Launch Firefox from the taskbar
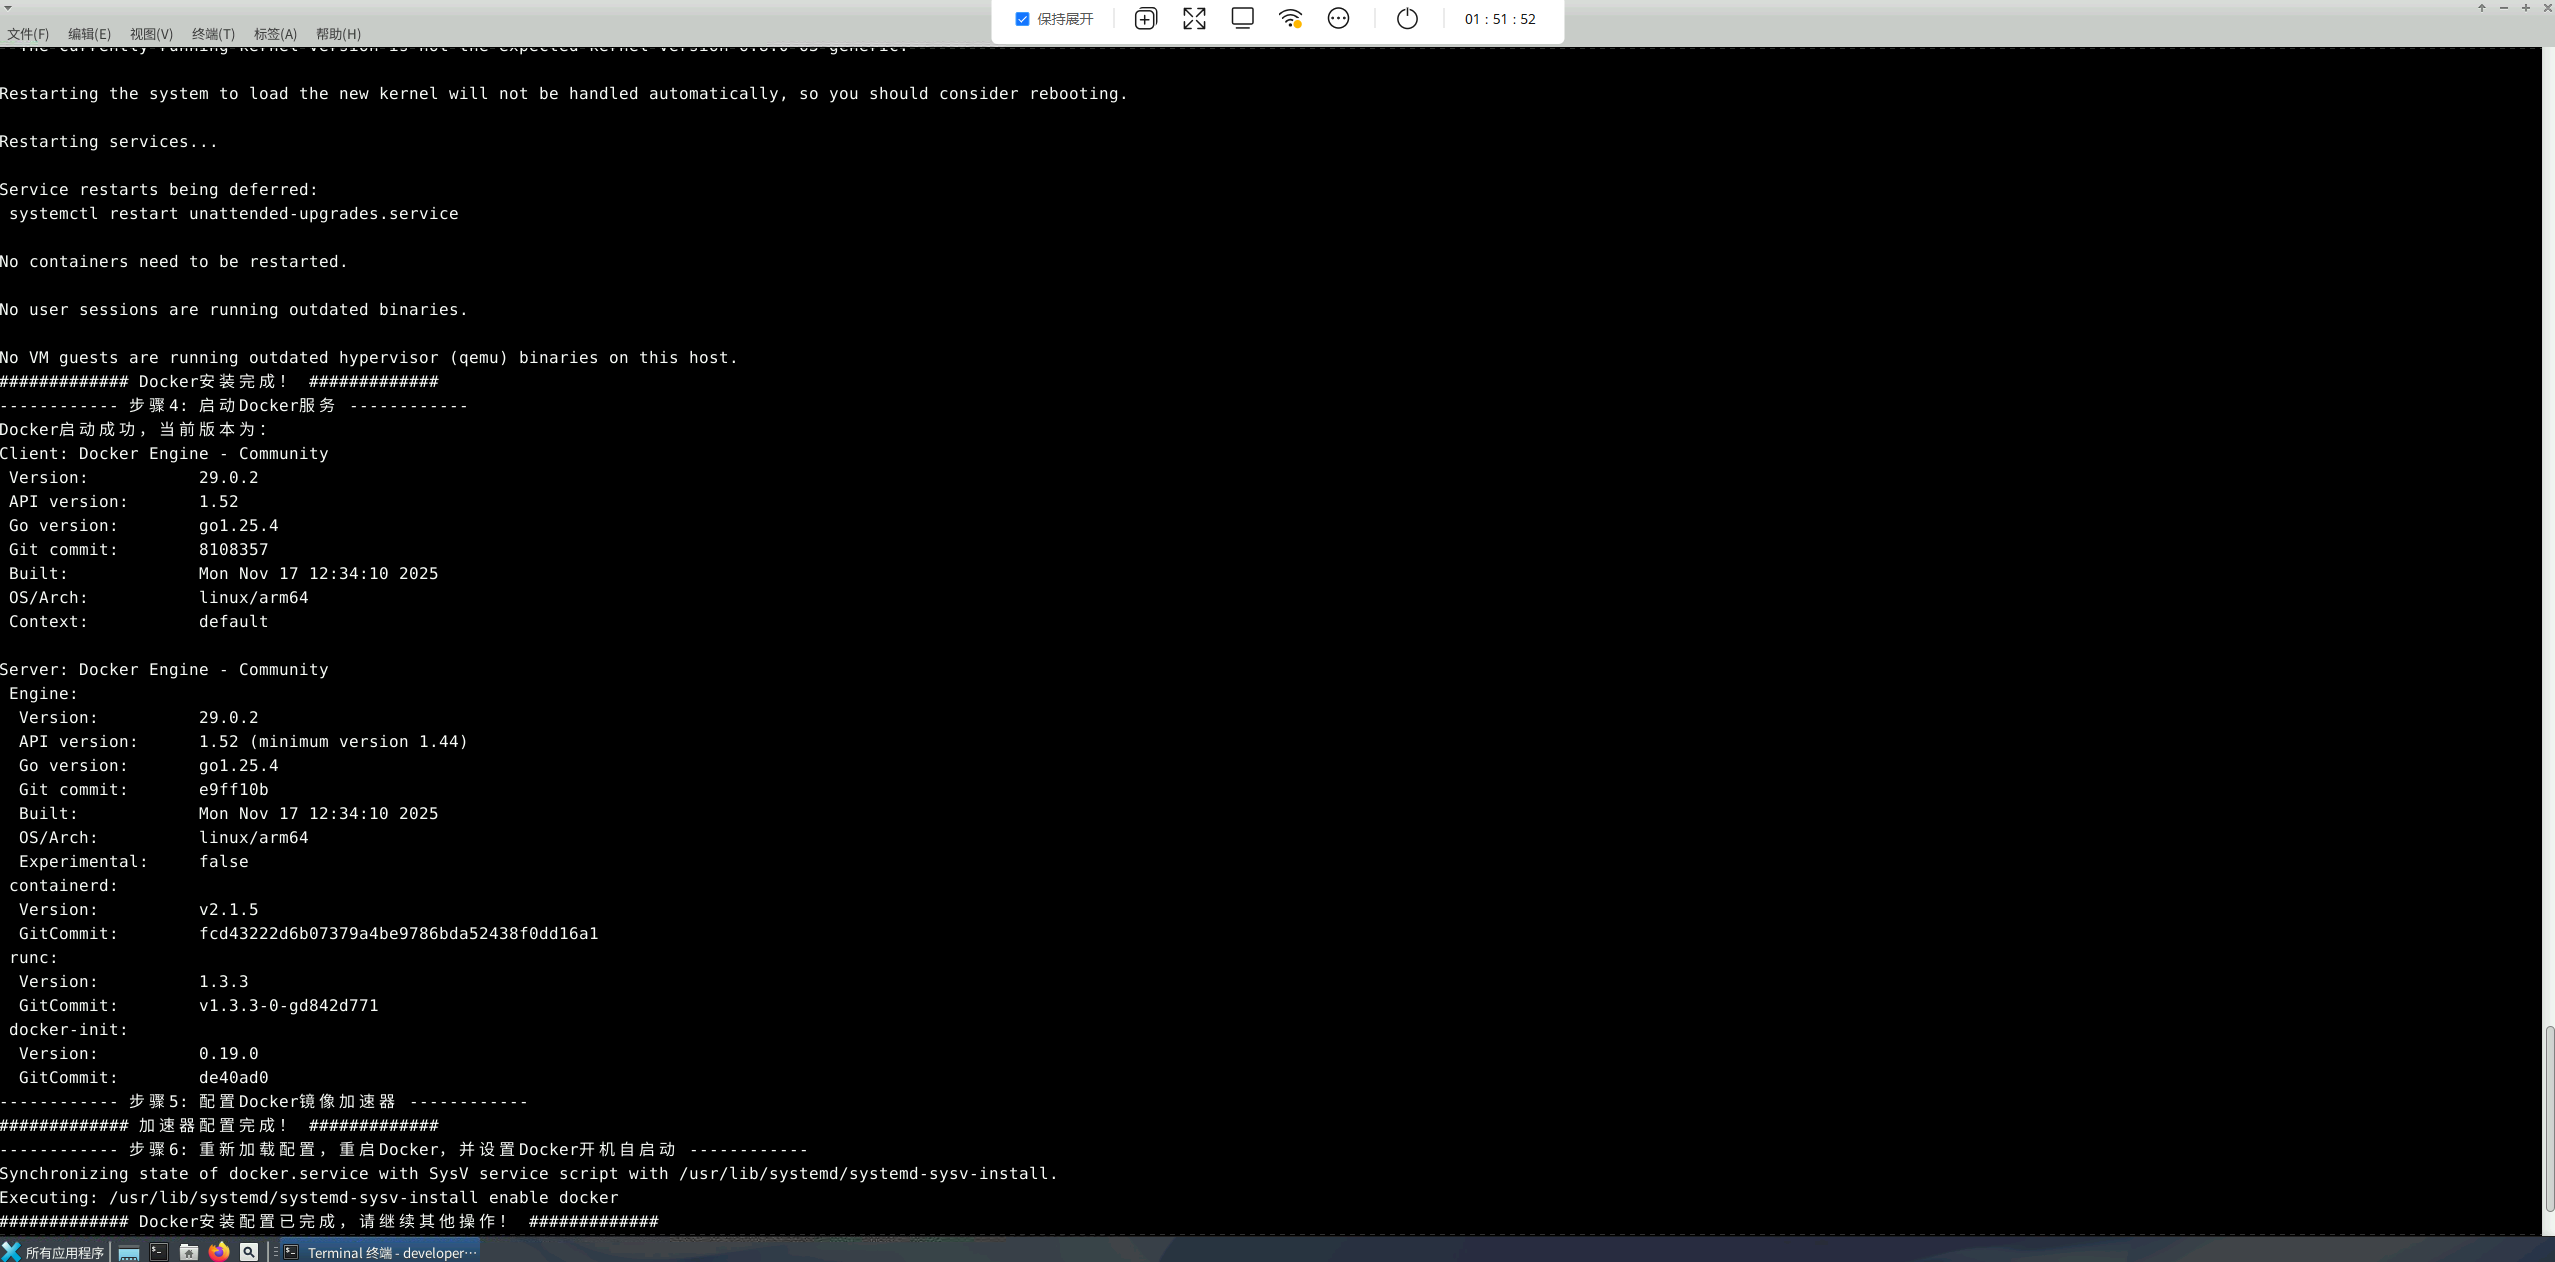Screen dimensions: 2555x1262 219,1252
